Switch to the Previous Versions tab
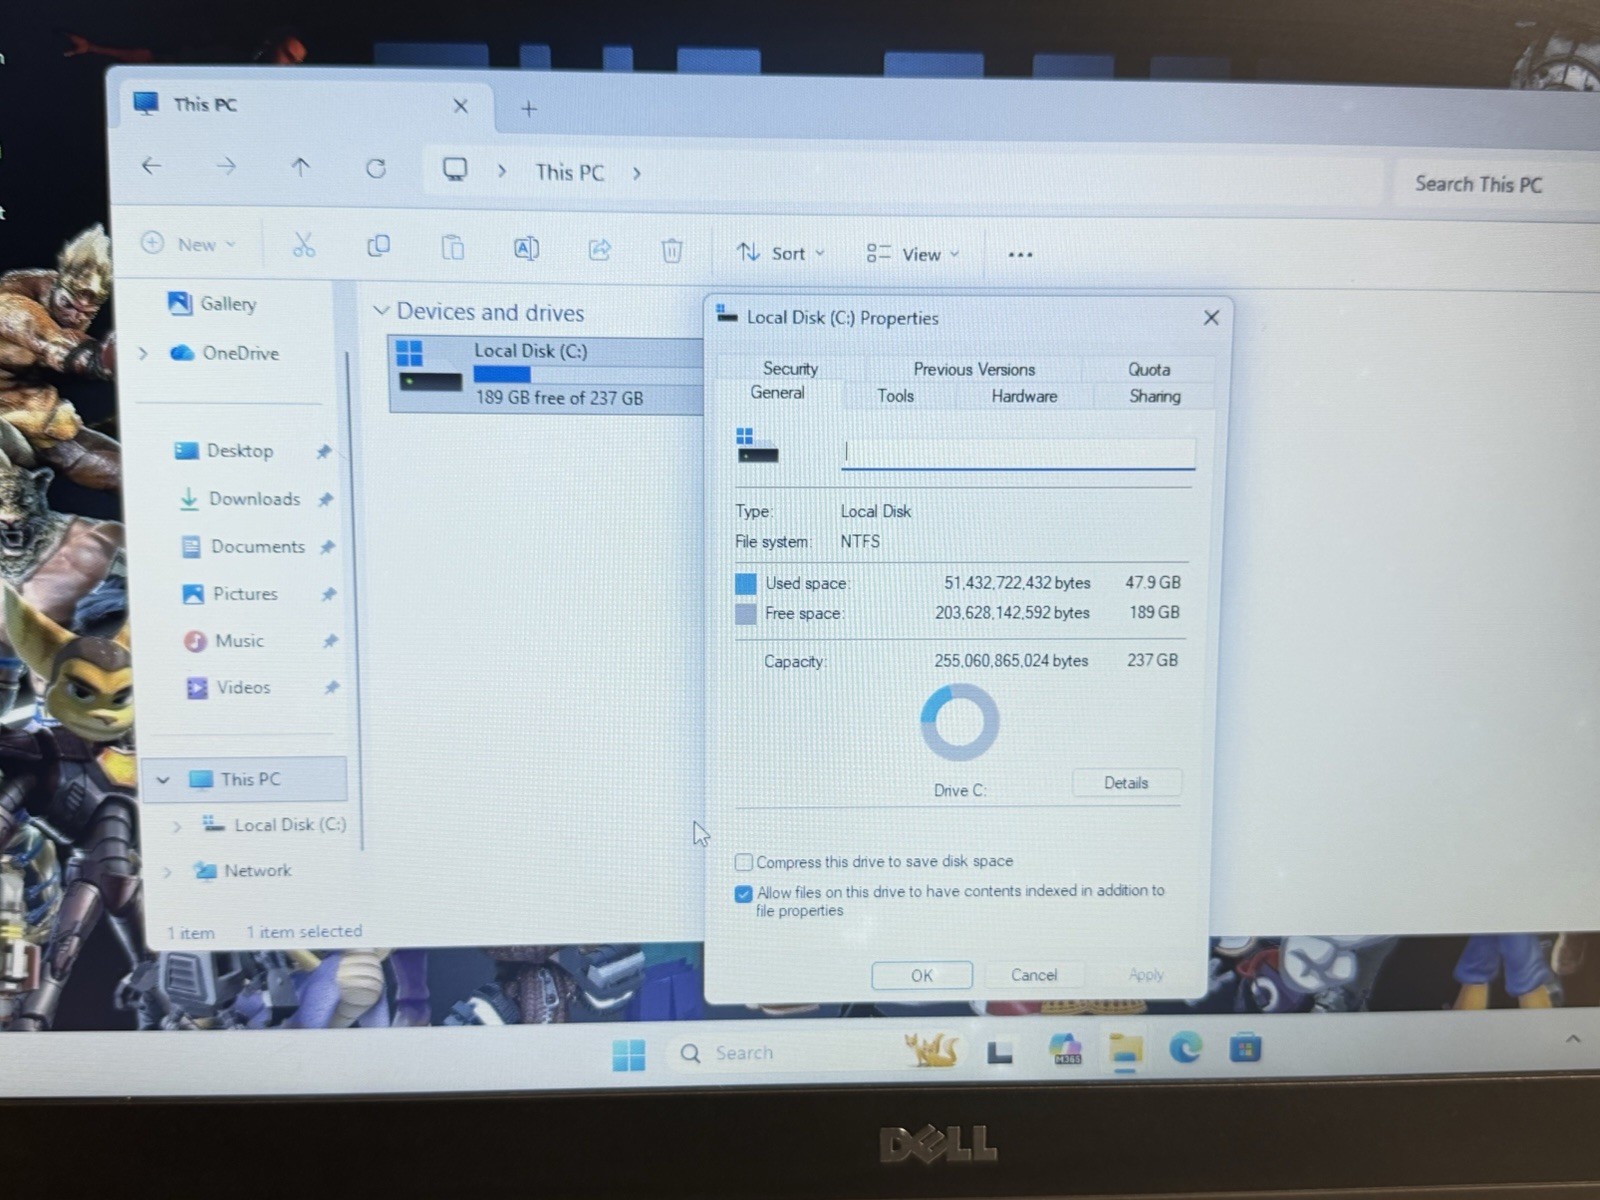Viewport: 1600px width, 1200px height. coord(973,369)
